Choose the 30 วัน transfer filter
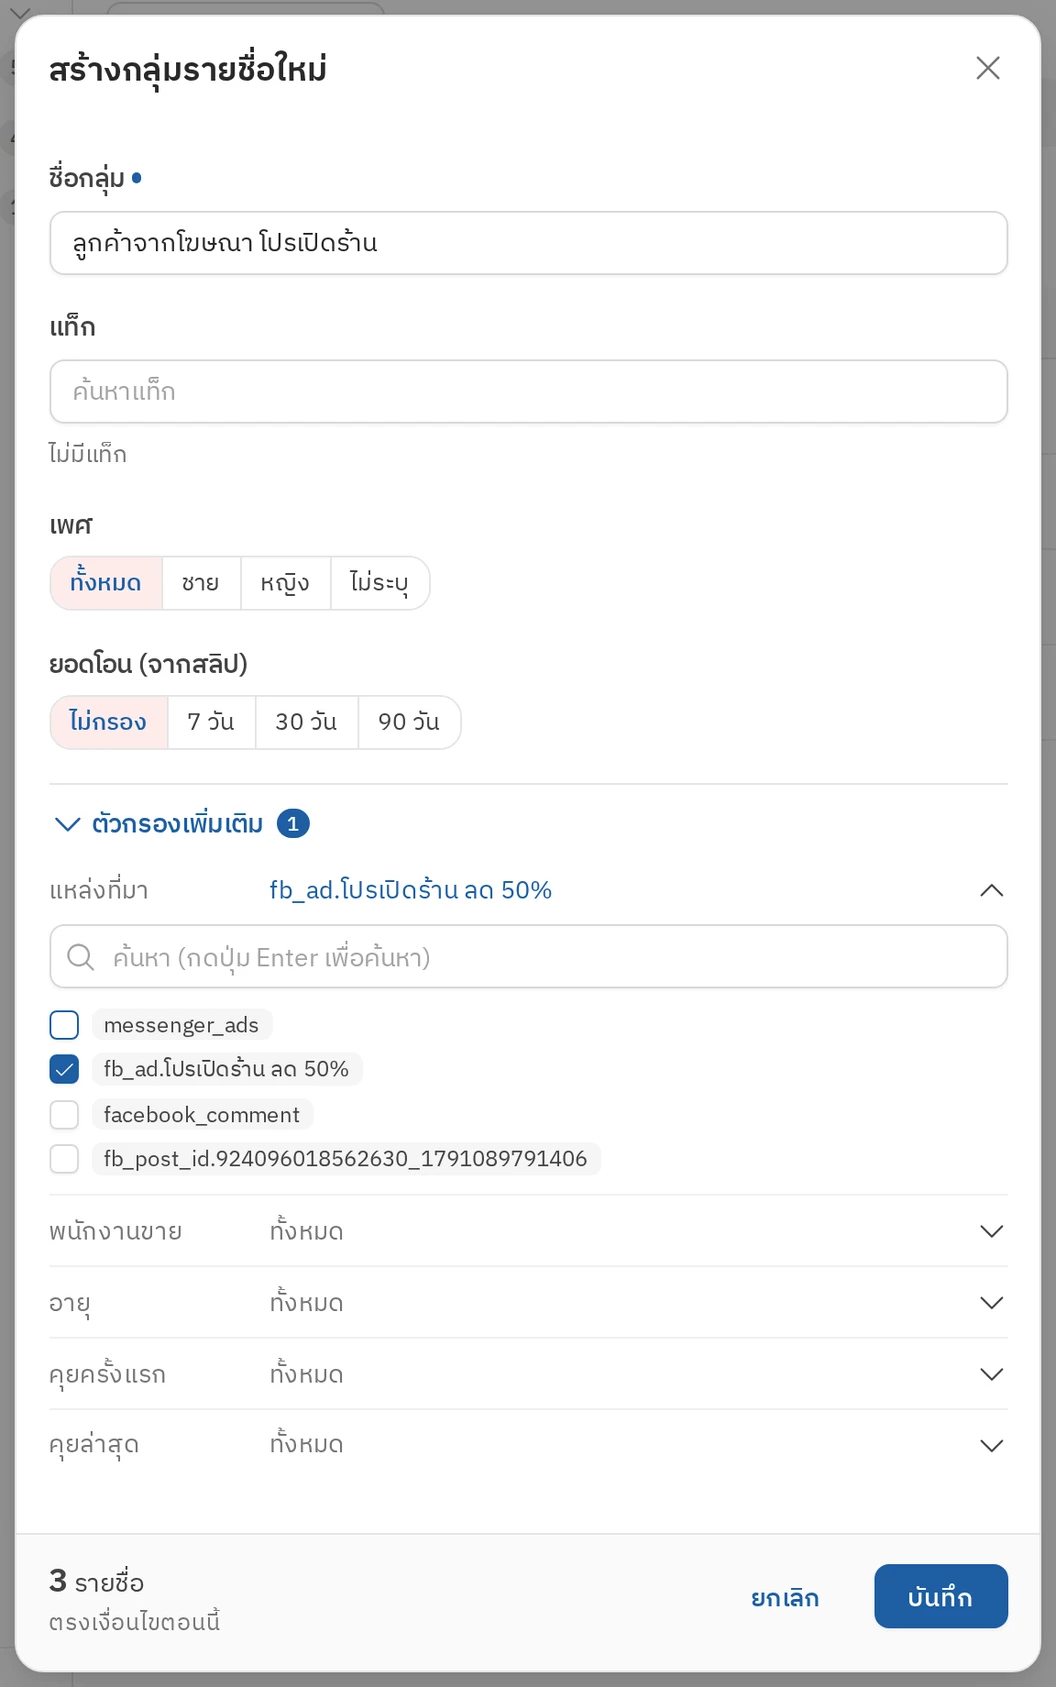Image resolution: width=1056 pixels, height=1687 pixels. [x=306, y=722]
